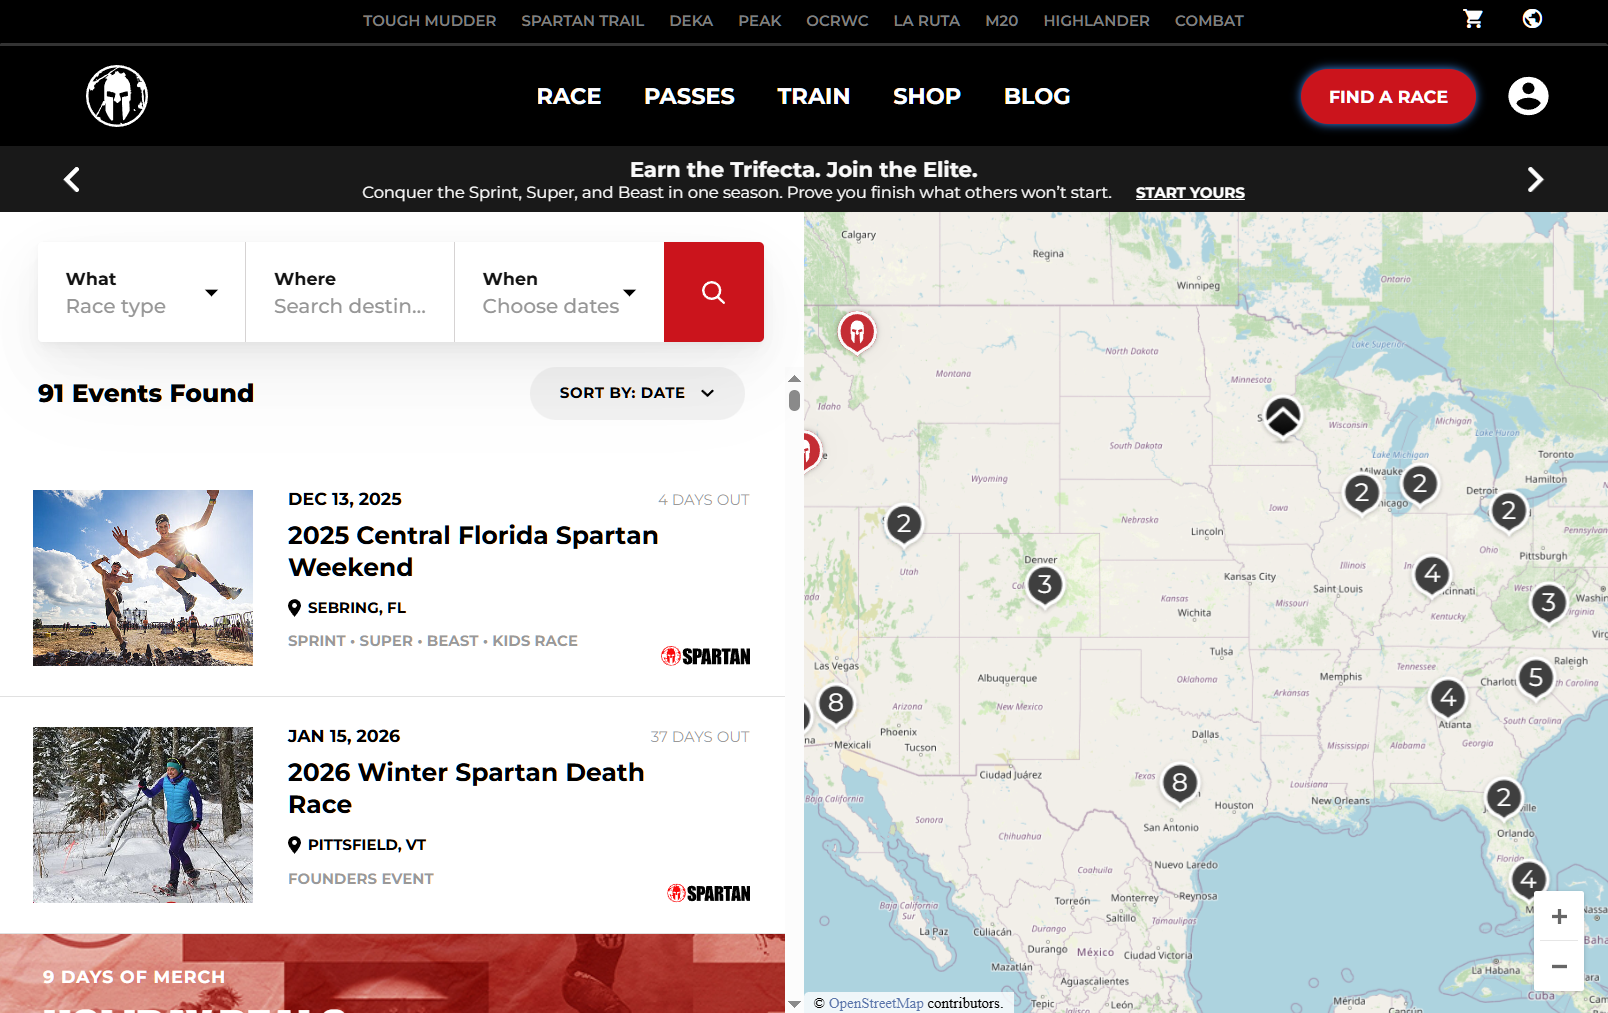This screenshot has width=1608, height=1013.
Task: Open the 4-event cluster marker in south Florida
Action: click(x=1528, y=880)
